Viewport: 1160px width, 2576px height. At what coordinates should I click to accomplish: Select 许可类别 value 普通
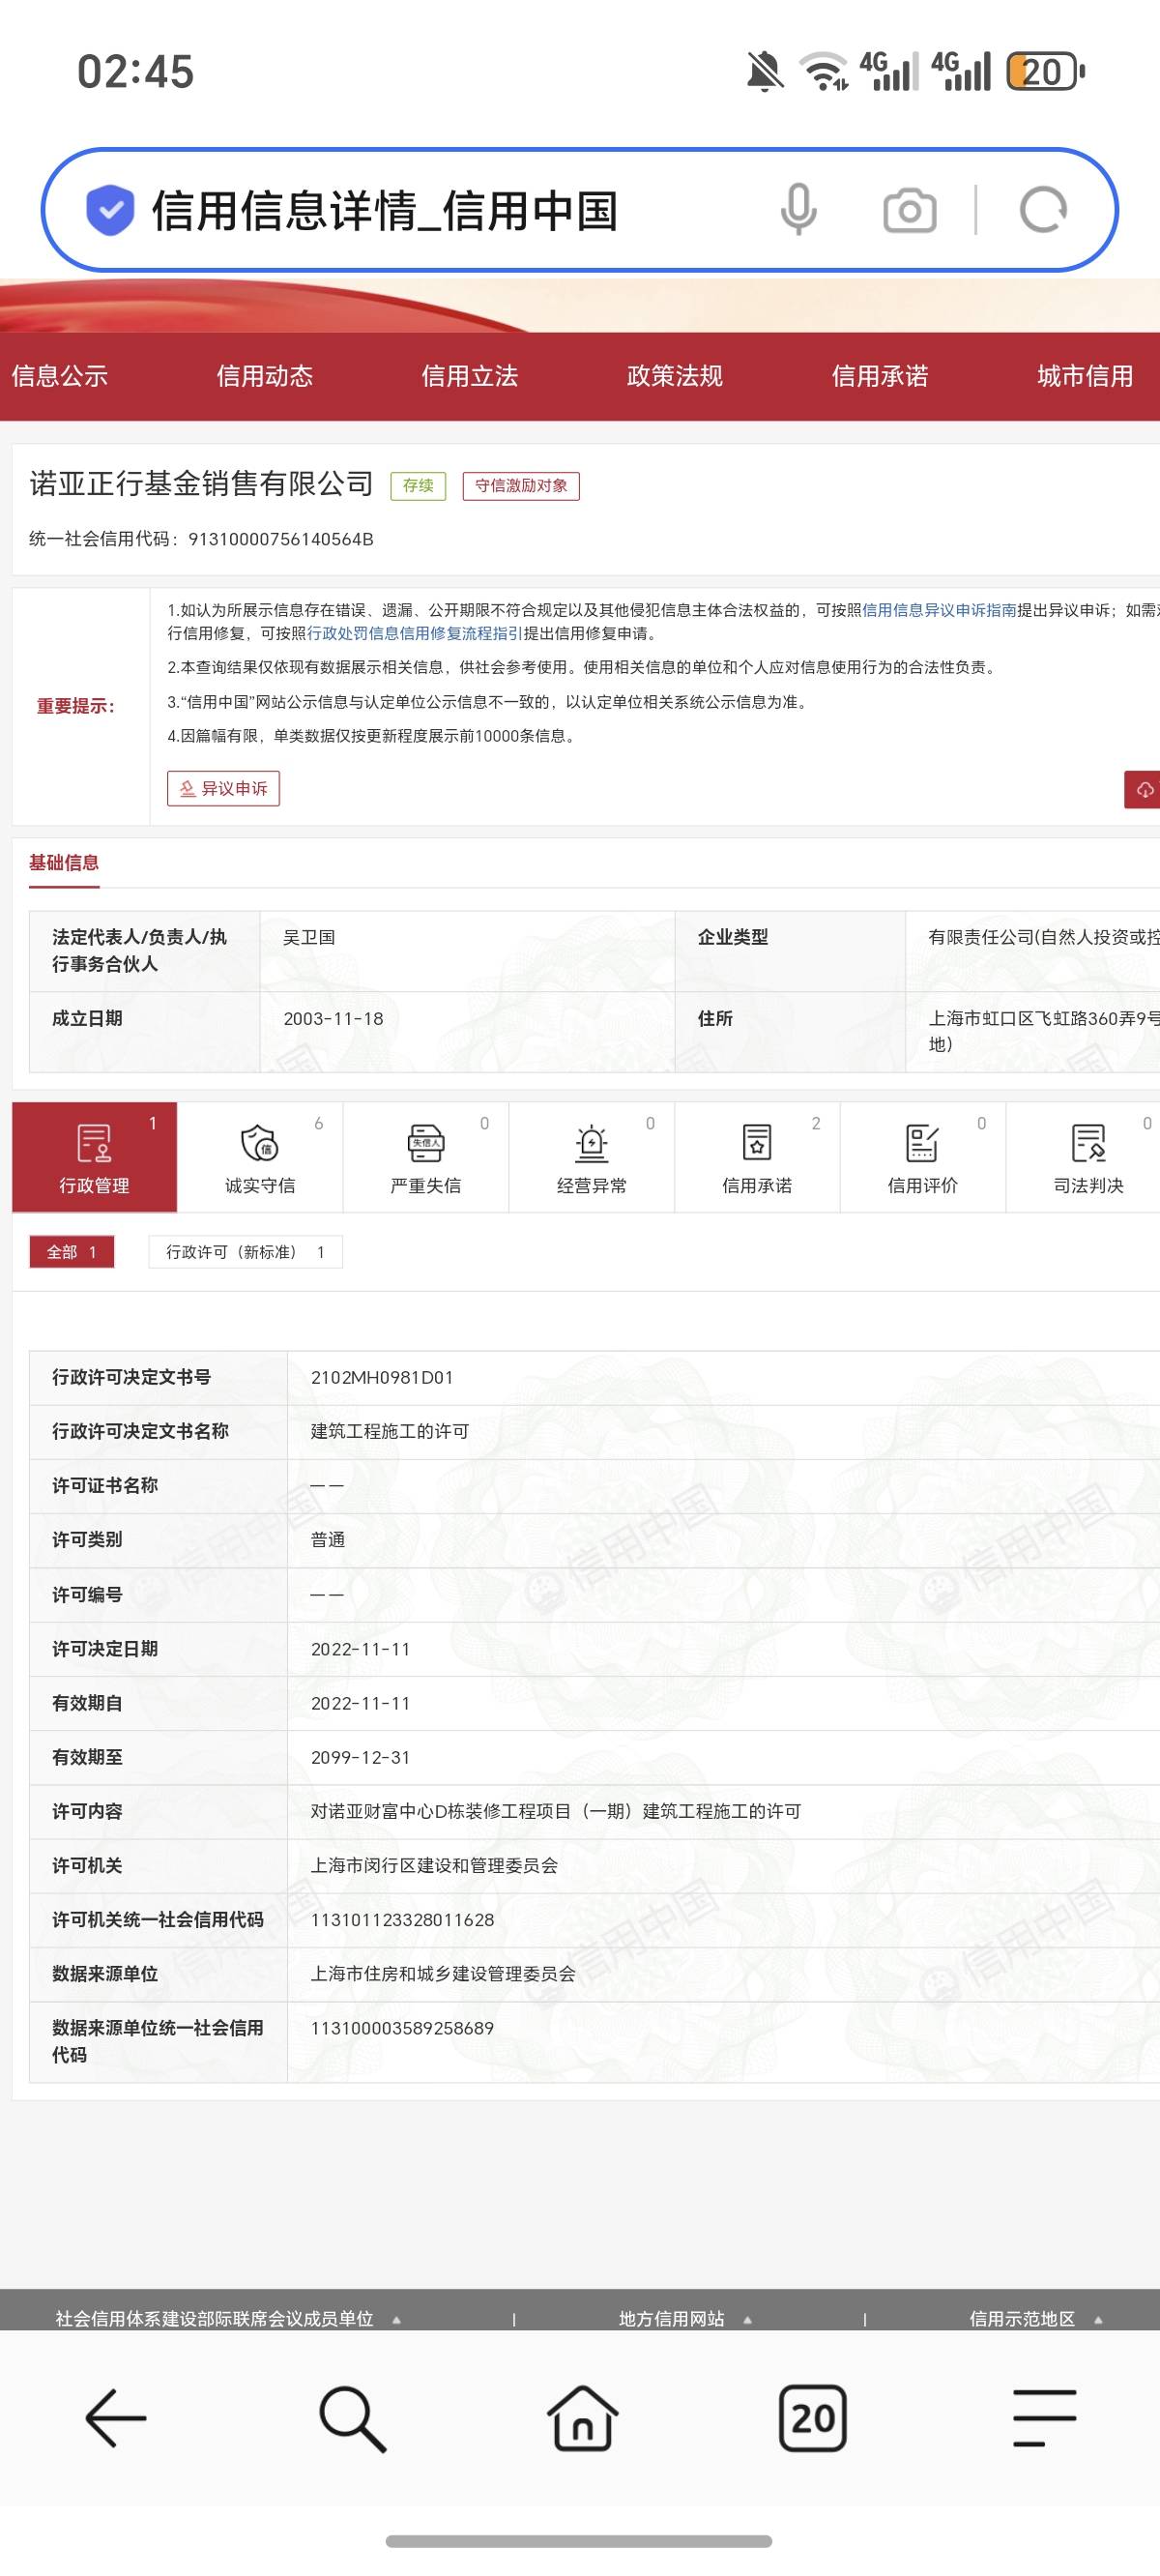tap(328, 1540)
